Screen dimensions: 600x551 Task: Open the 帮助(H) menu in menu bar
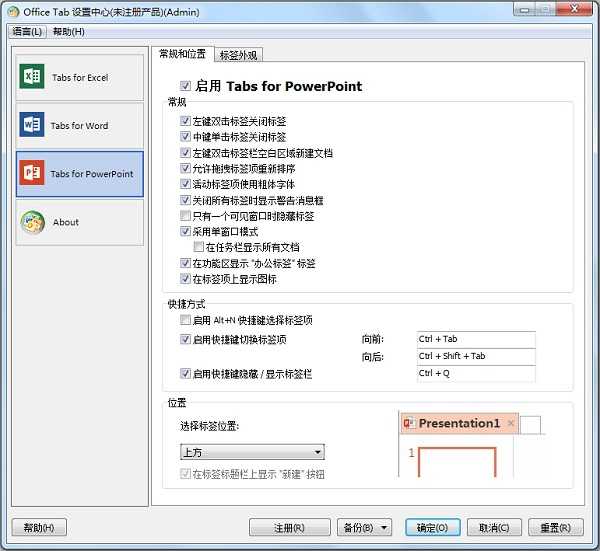coord(68,31)
